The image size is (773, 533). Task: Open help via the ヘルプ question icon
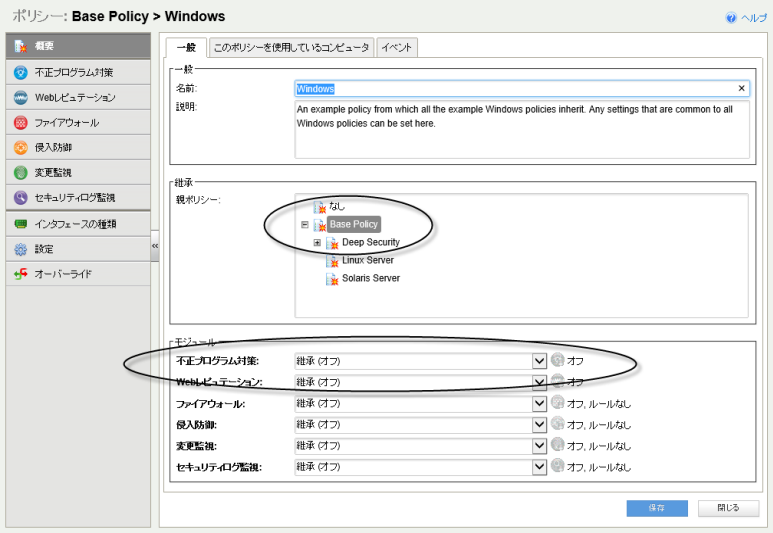(732, 18)
